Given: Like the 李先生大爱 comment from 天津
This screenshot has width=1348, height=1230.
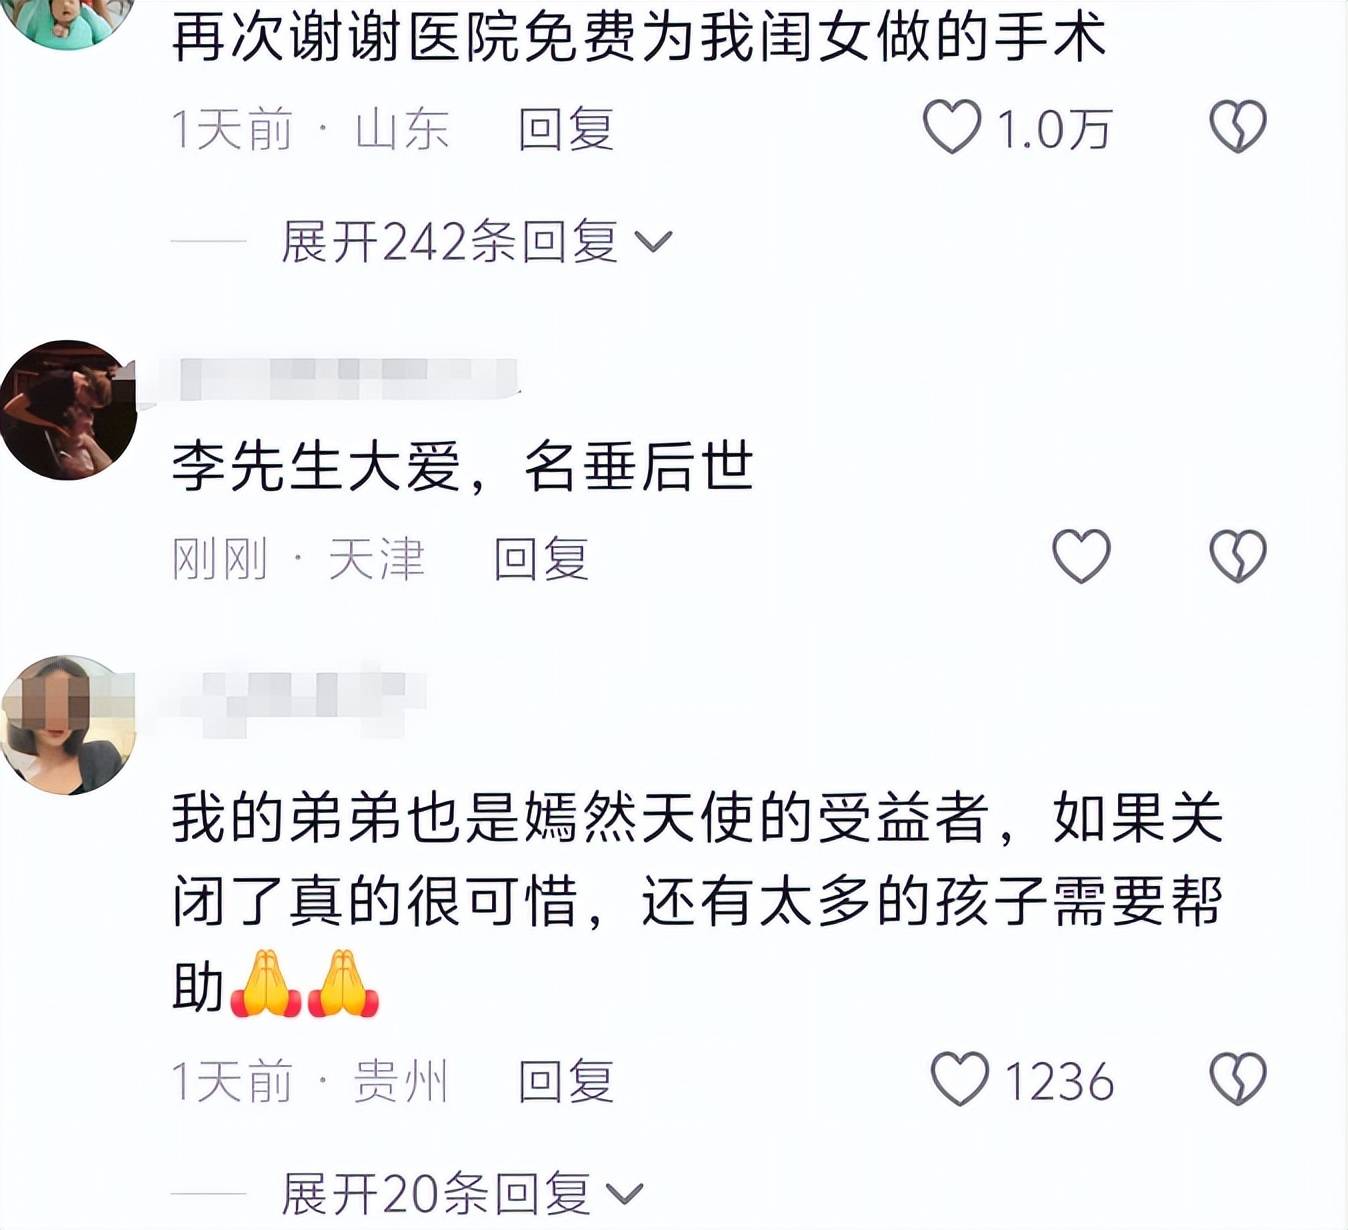Looking at the screenshot, I should 1081,556.
